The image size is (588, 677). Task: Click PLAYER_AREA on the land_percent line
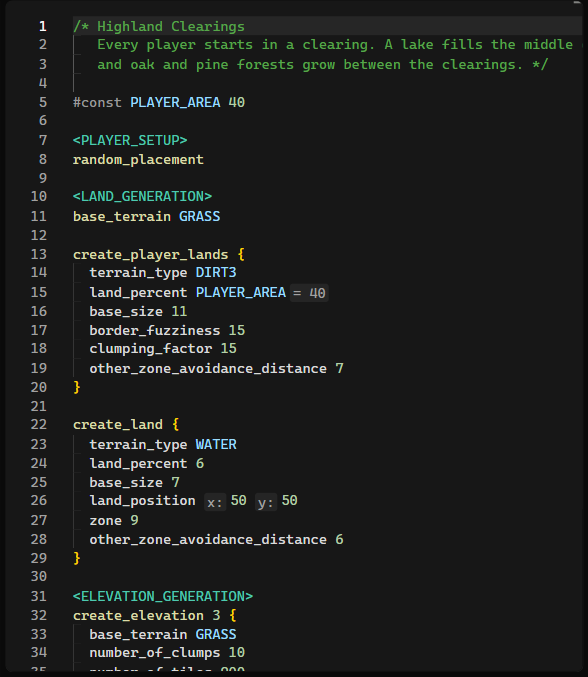[x=241, y=292]
